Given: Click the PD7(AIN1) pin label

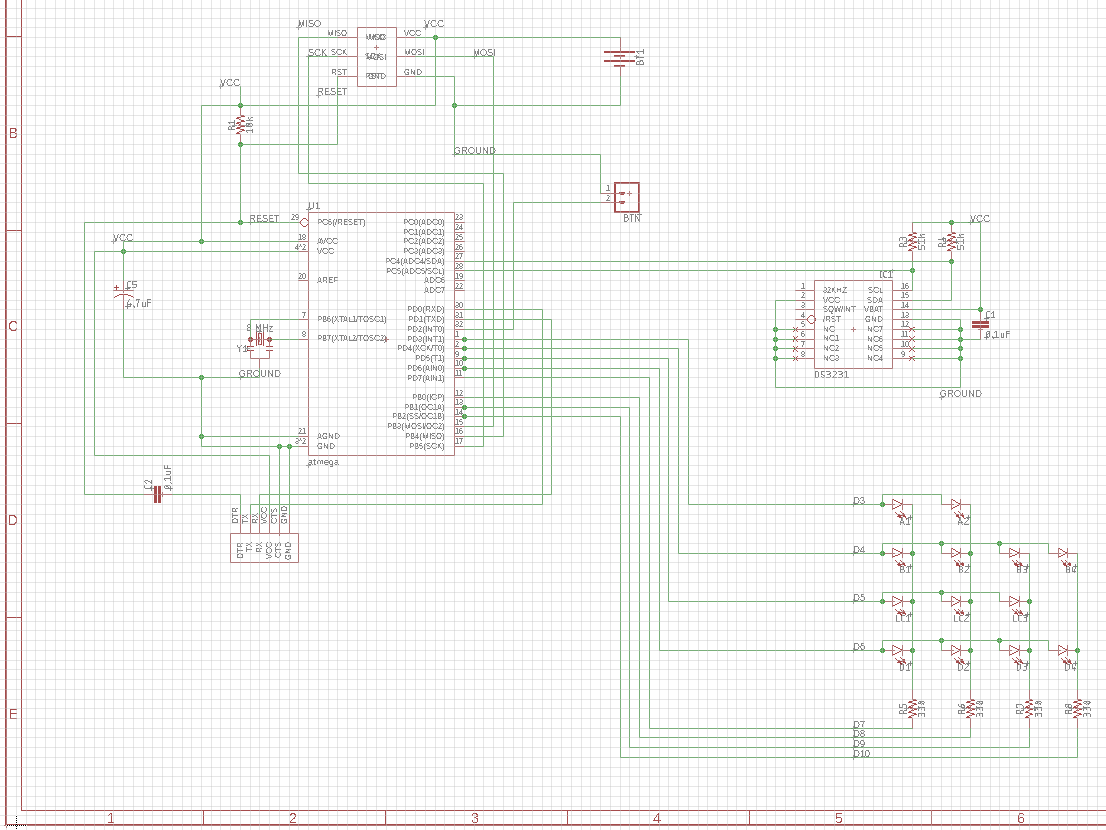Looking at the screenshot, I should pos(425,378).
